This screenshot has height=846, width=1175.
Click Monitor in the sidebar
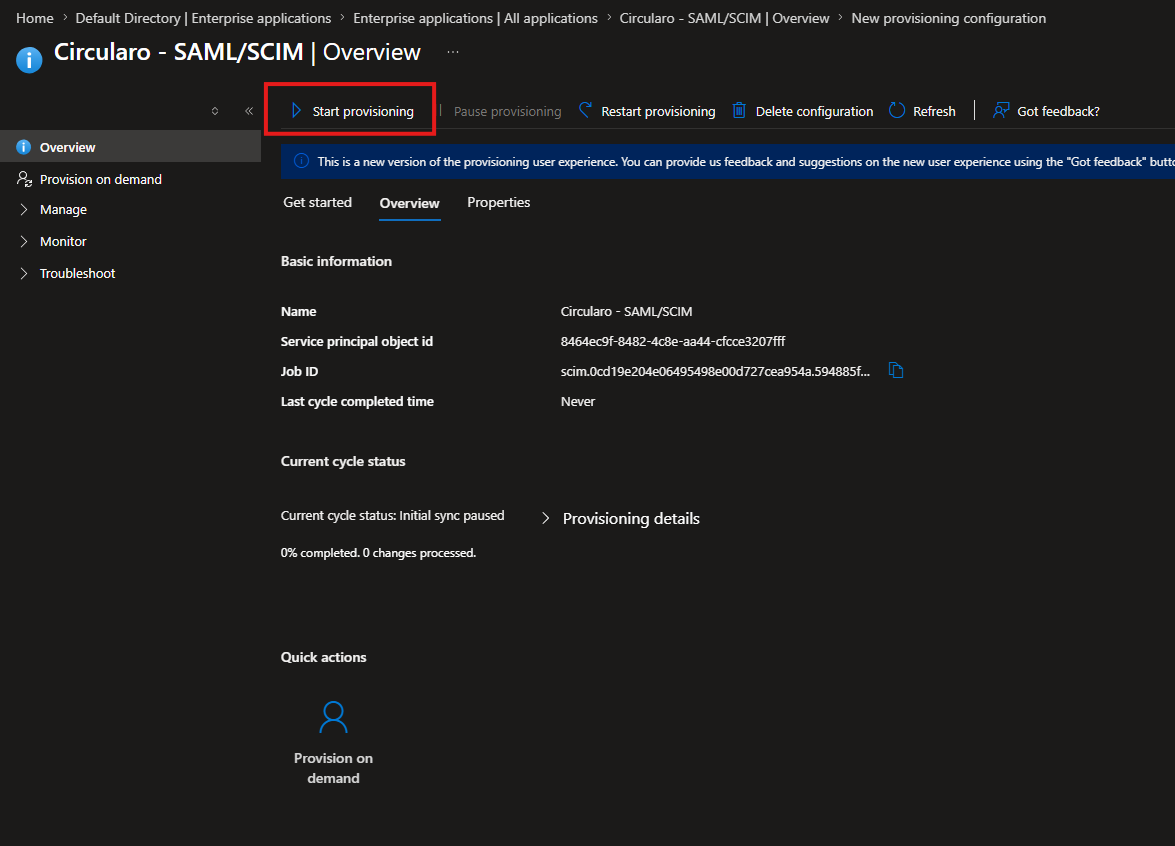(x=63, y=241)
